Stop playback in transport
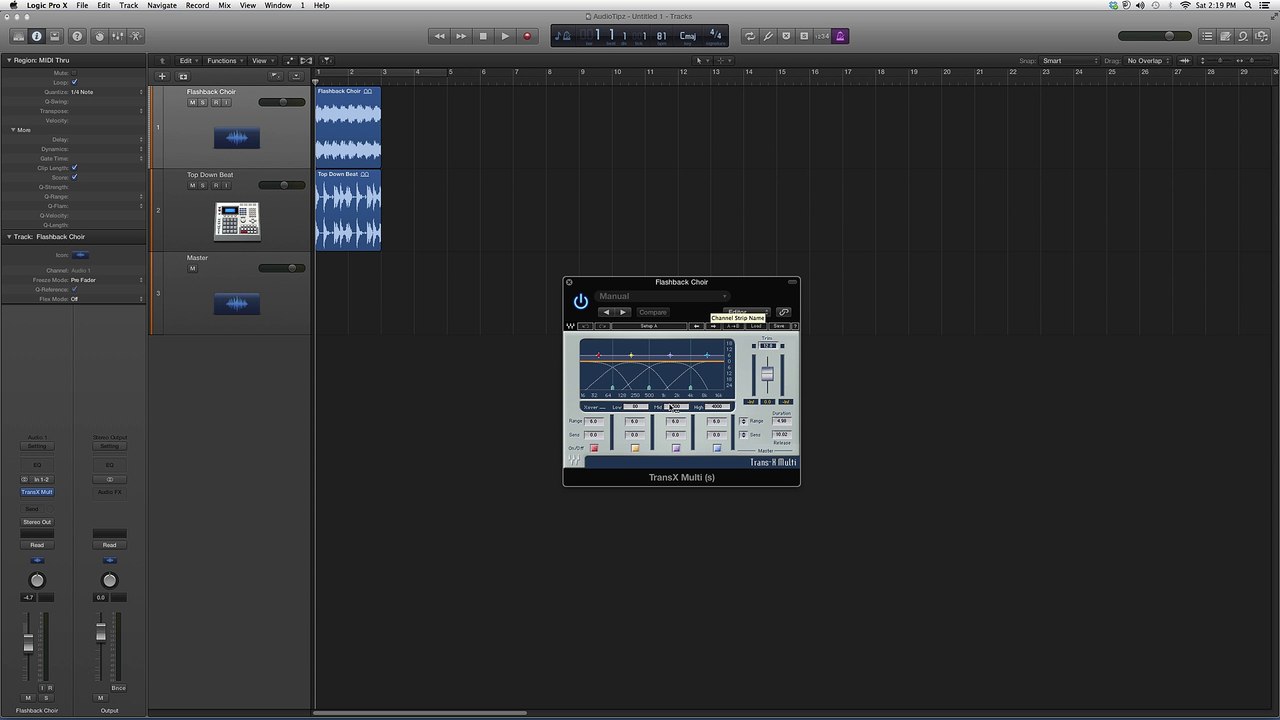This screenshot has width=1280, height=720. 483,36
